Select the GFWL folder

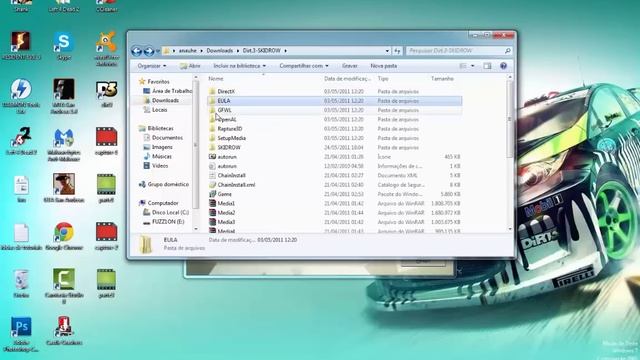point(224,110)
